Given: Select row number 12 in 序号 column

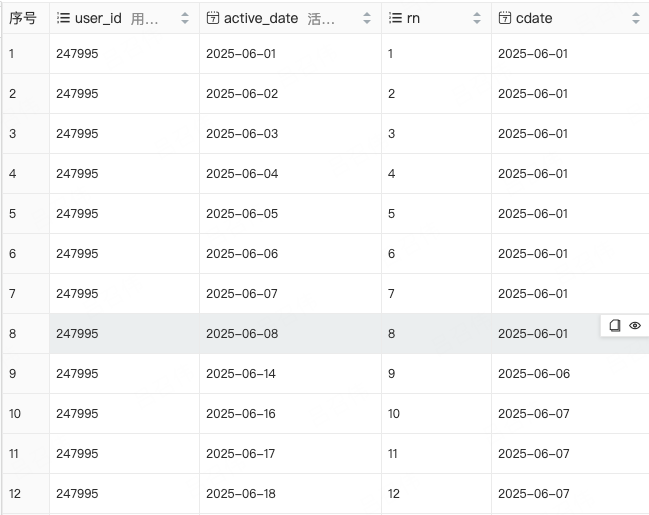Looking at the screenshot, I should pyautogui.click(x=15, y=493).
